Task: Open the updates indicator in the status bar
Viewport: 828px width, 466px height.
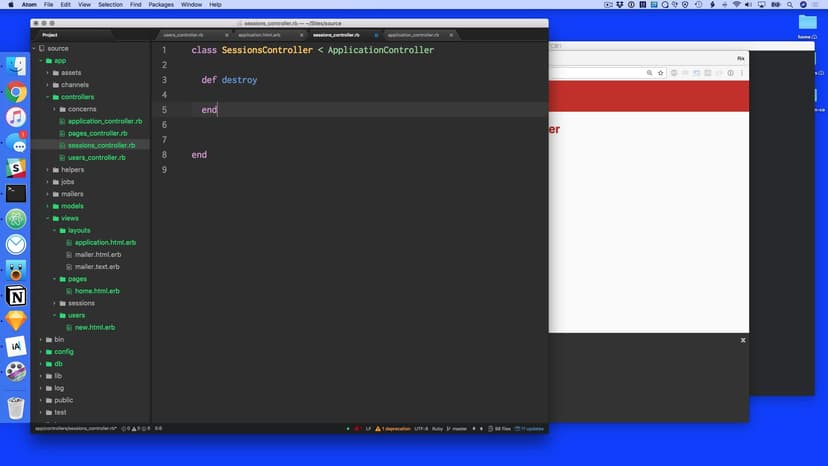Action: coord(531,428)
